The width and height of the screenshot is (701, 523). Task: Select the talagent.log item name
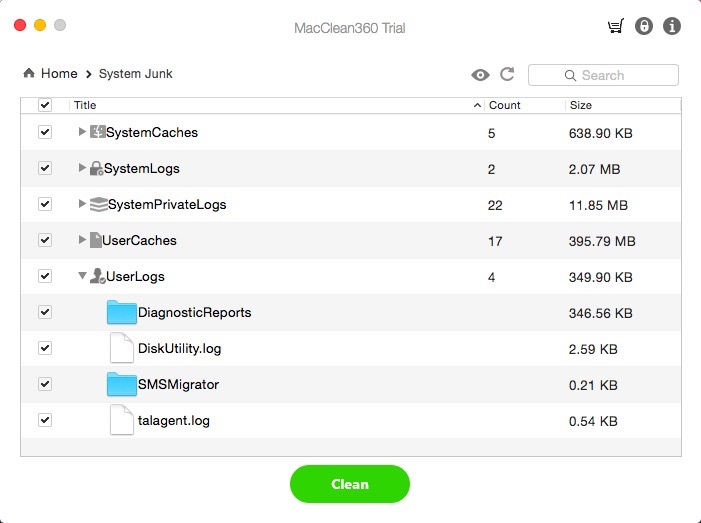point(173,421)
